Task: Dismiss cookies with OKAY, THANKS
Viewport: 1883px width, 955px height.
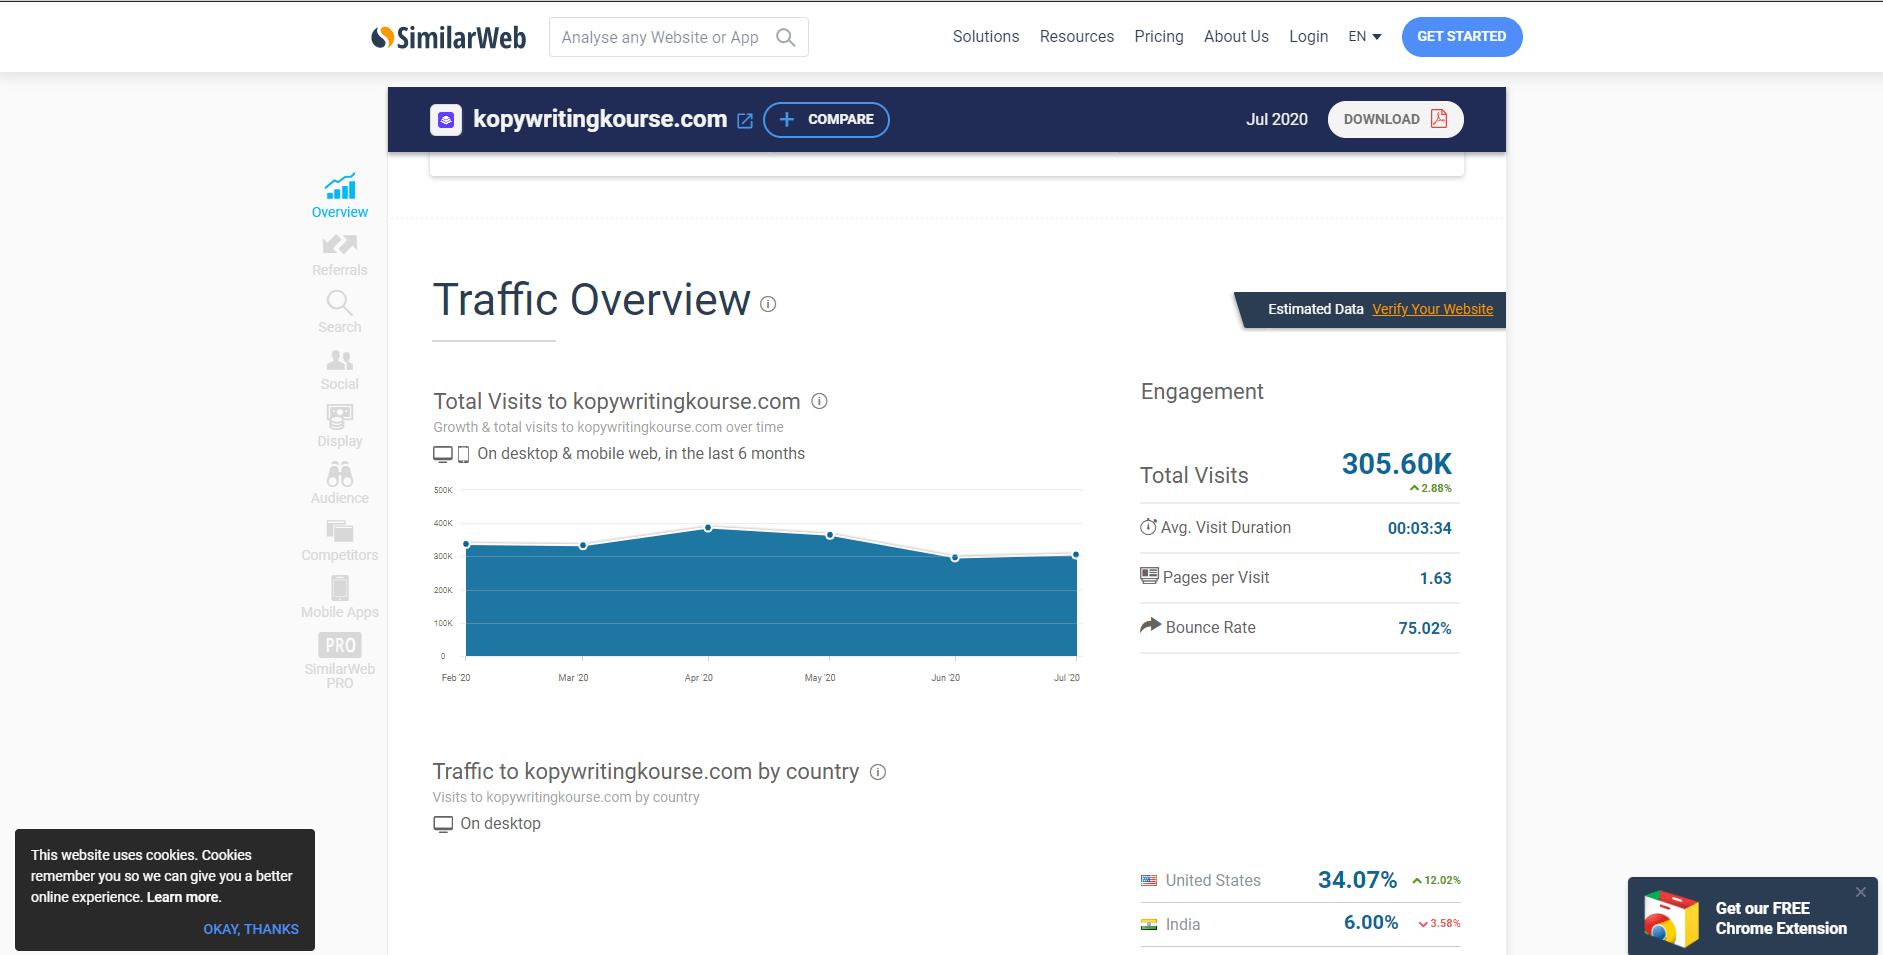Action: point(251,929)
